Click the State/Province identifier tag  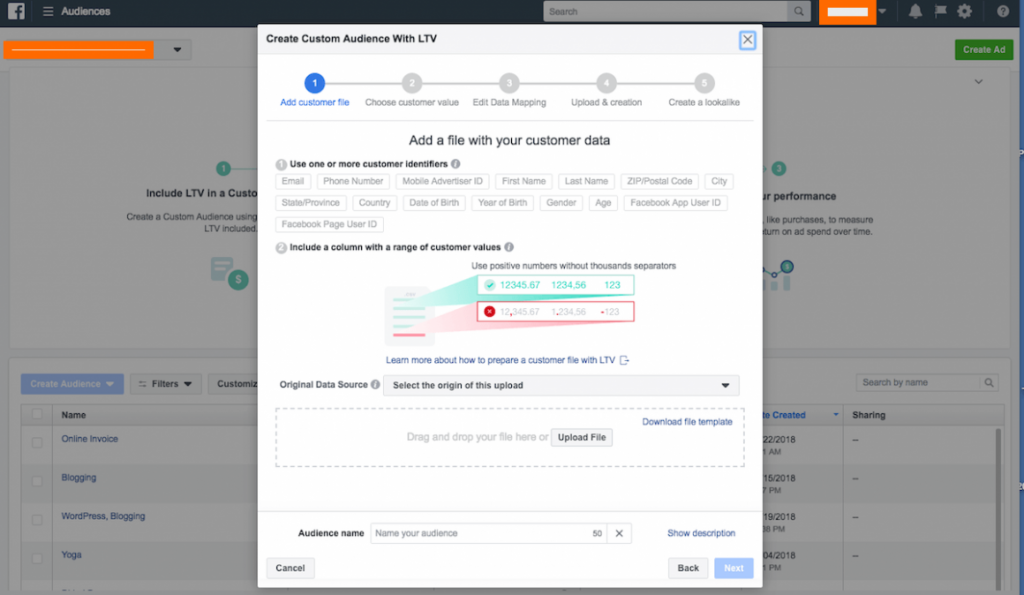pos(310,202)
